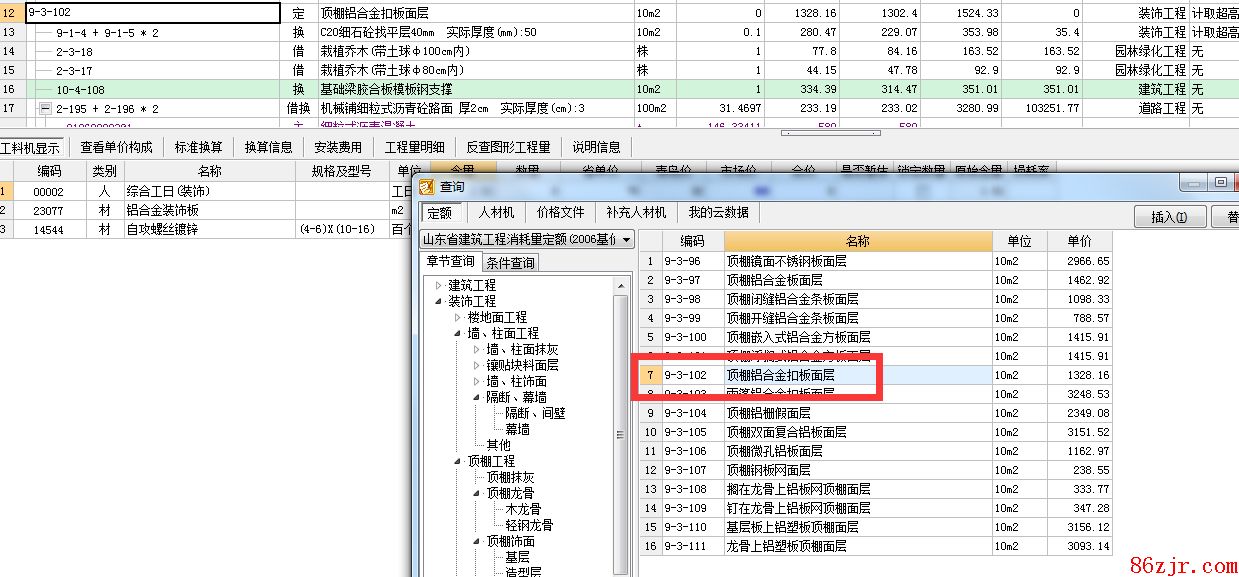Switch to the 人材机 tab

(x=496, y=212)
